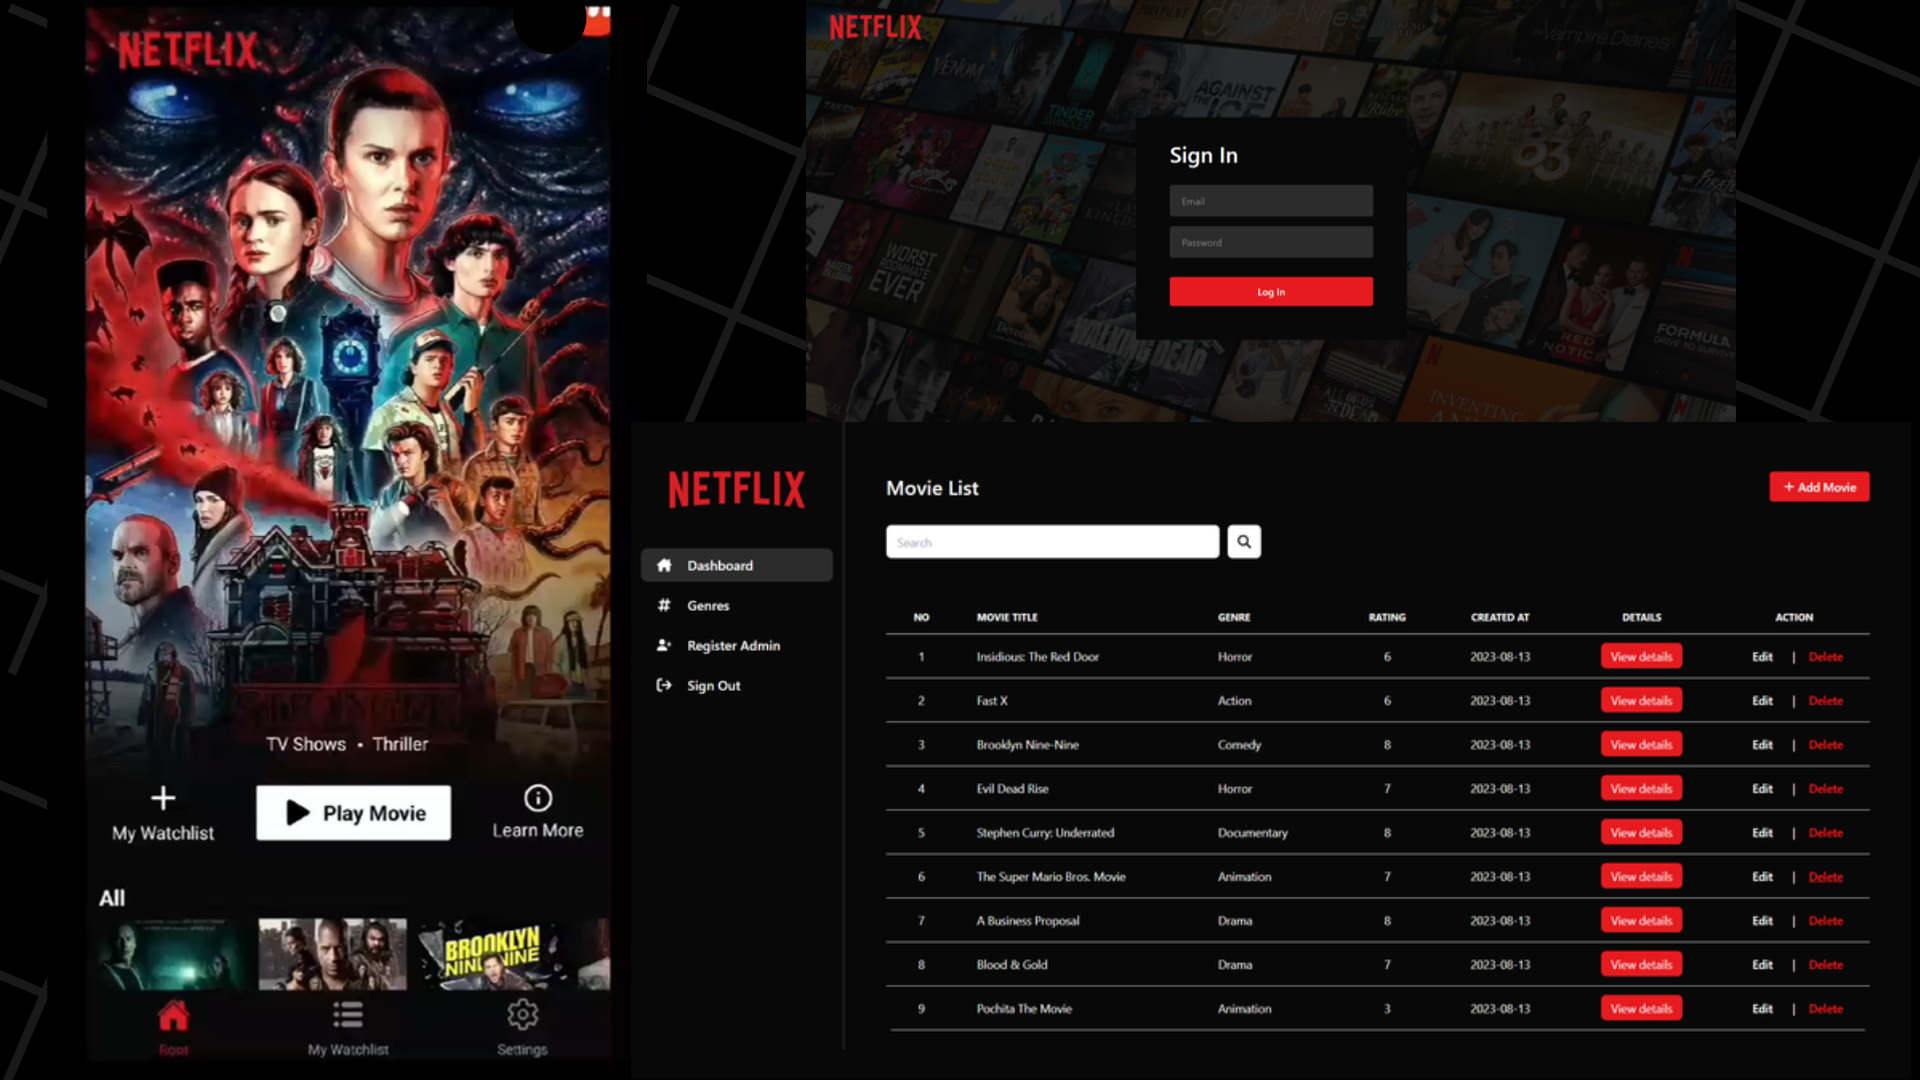Open the dark green horror thumbnail in All row
The height and width of the screenshot is (1080, 1920).
click(173, 954)
